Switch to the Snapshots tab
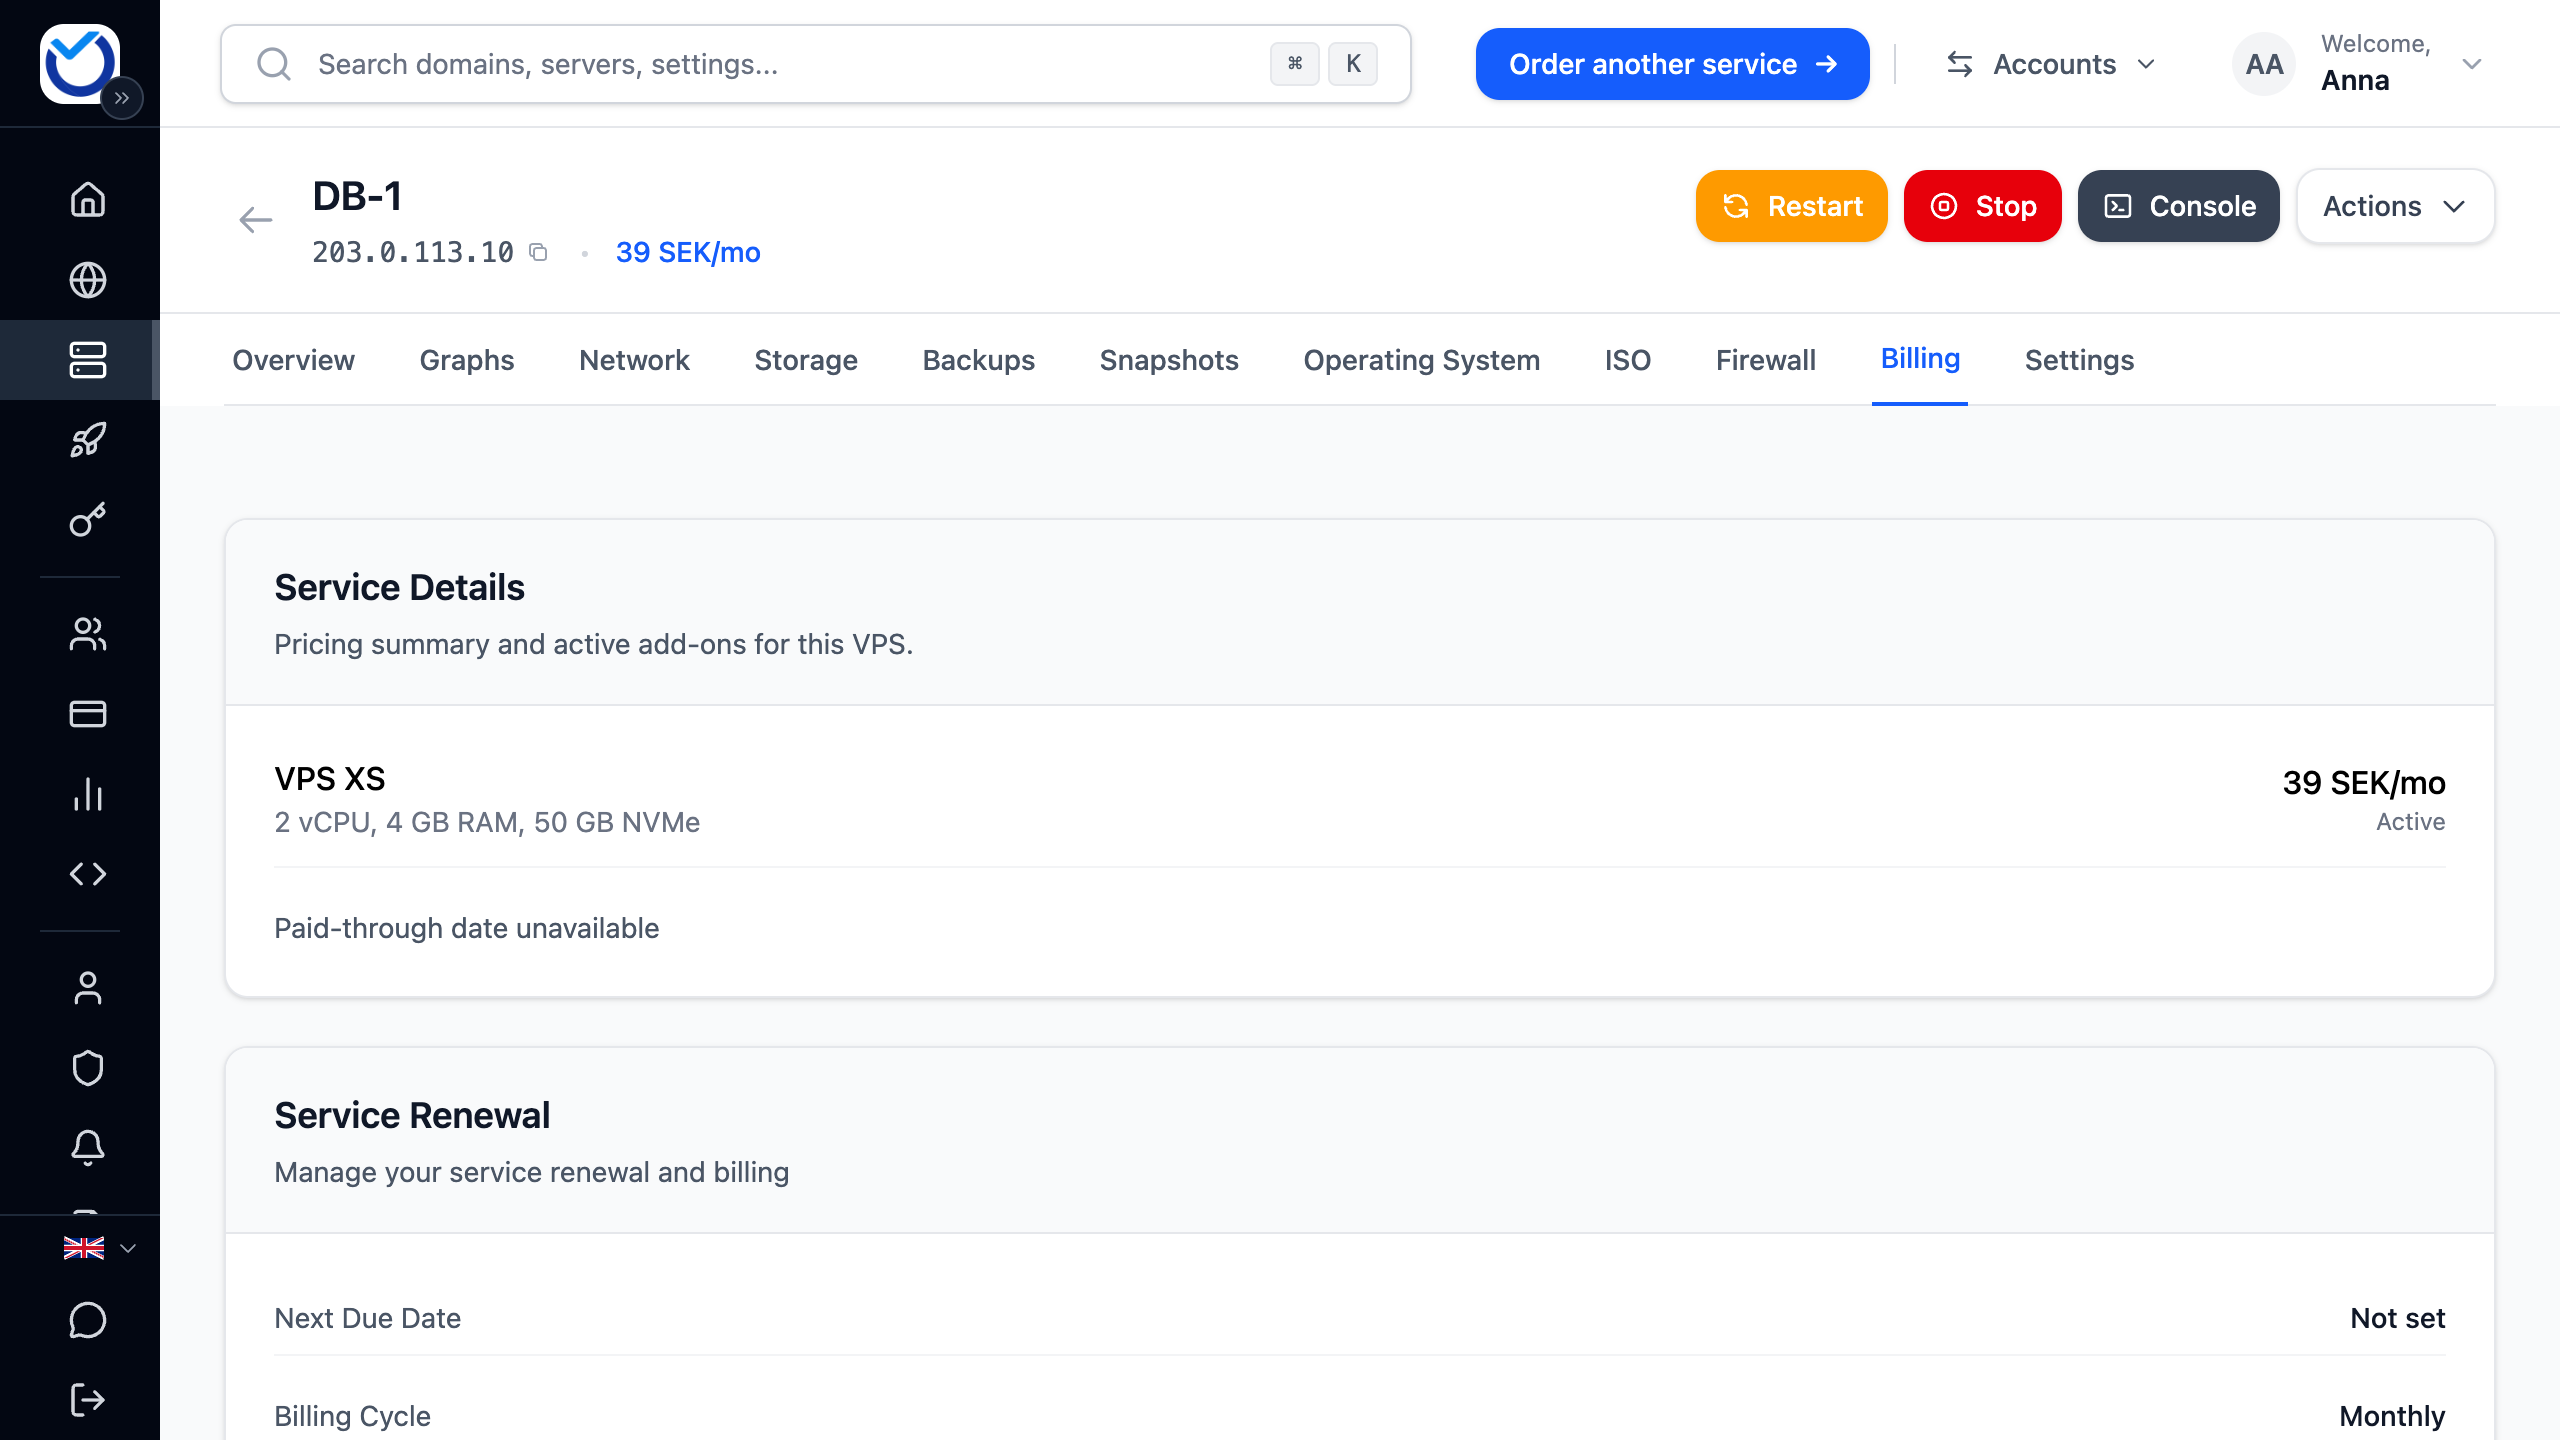The height and width of the screenshot is (1440, 2560). click(x=1169, y=360)
